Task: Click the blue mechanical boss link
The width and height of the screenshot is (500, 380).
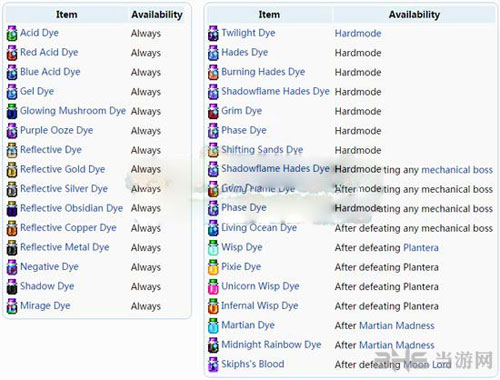Action: 457,170
